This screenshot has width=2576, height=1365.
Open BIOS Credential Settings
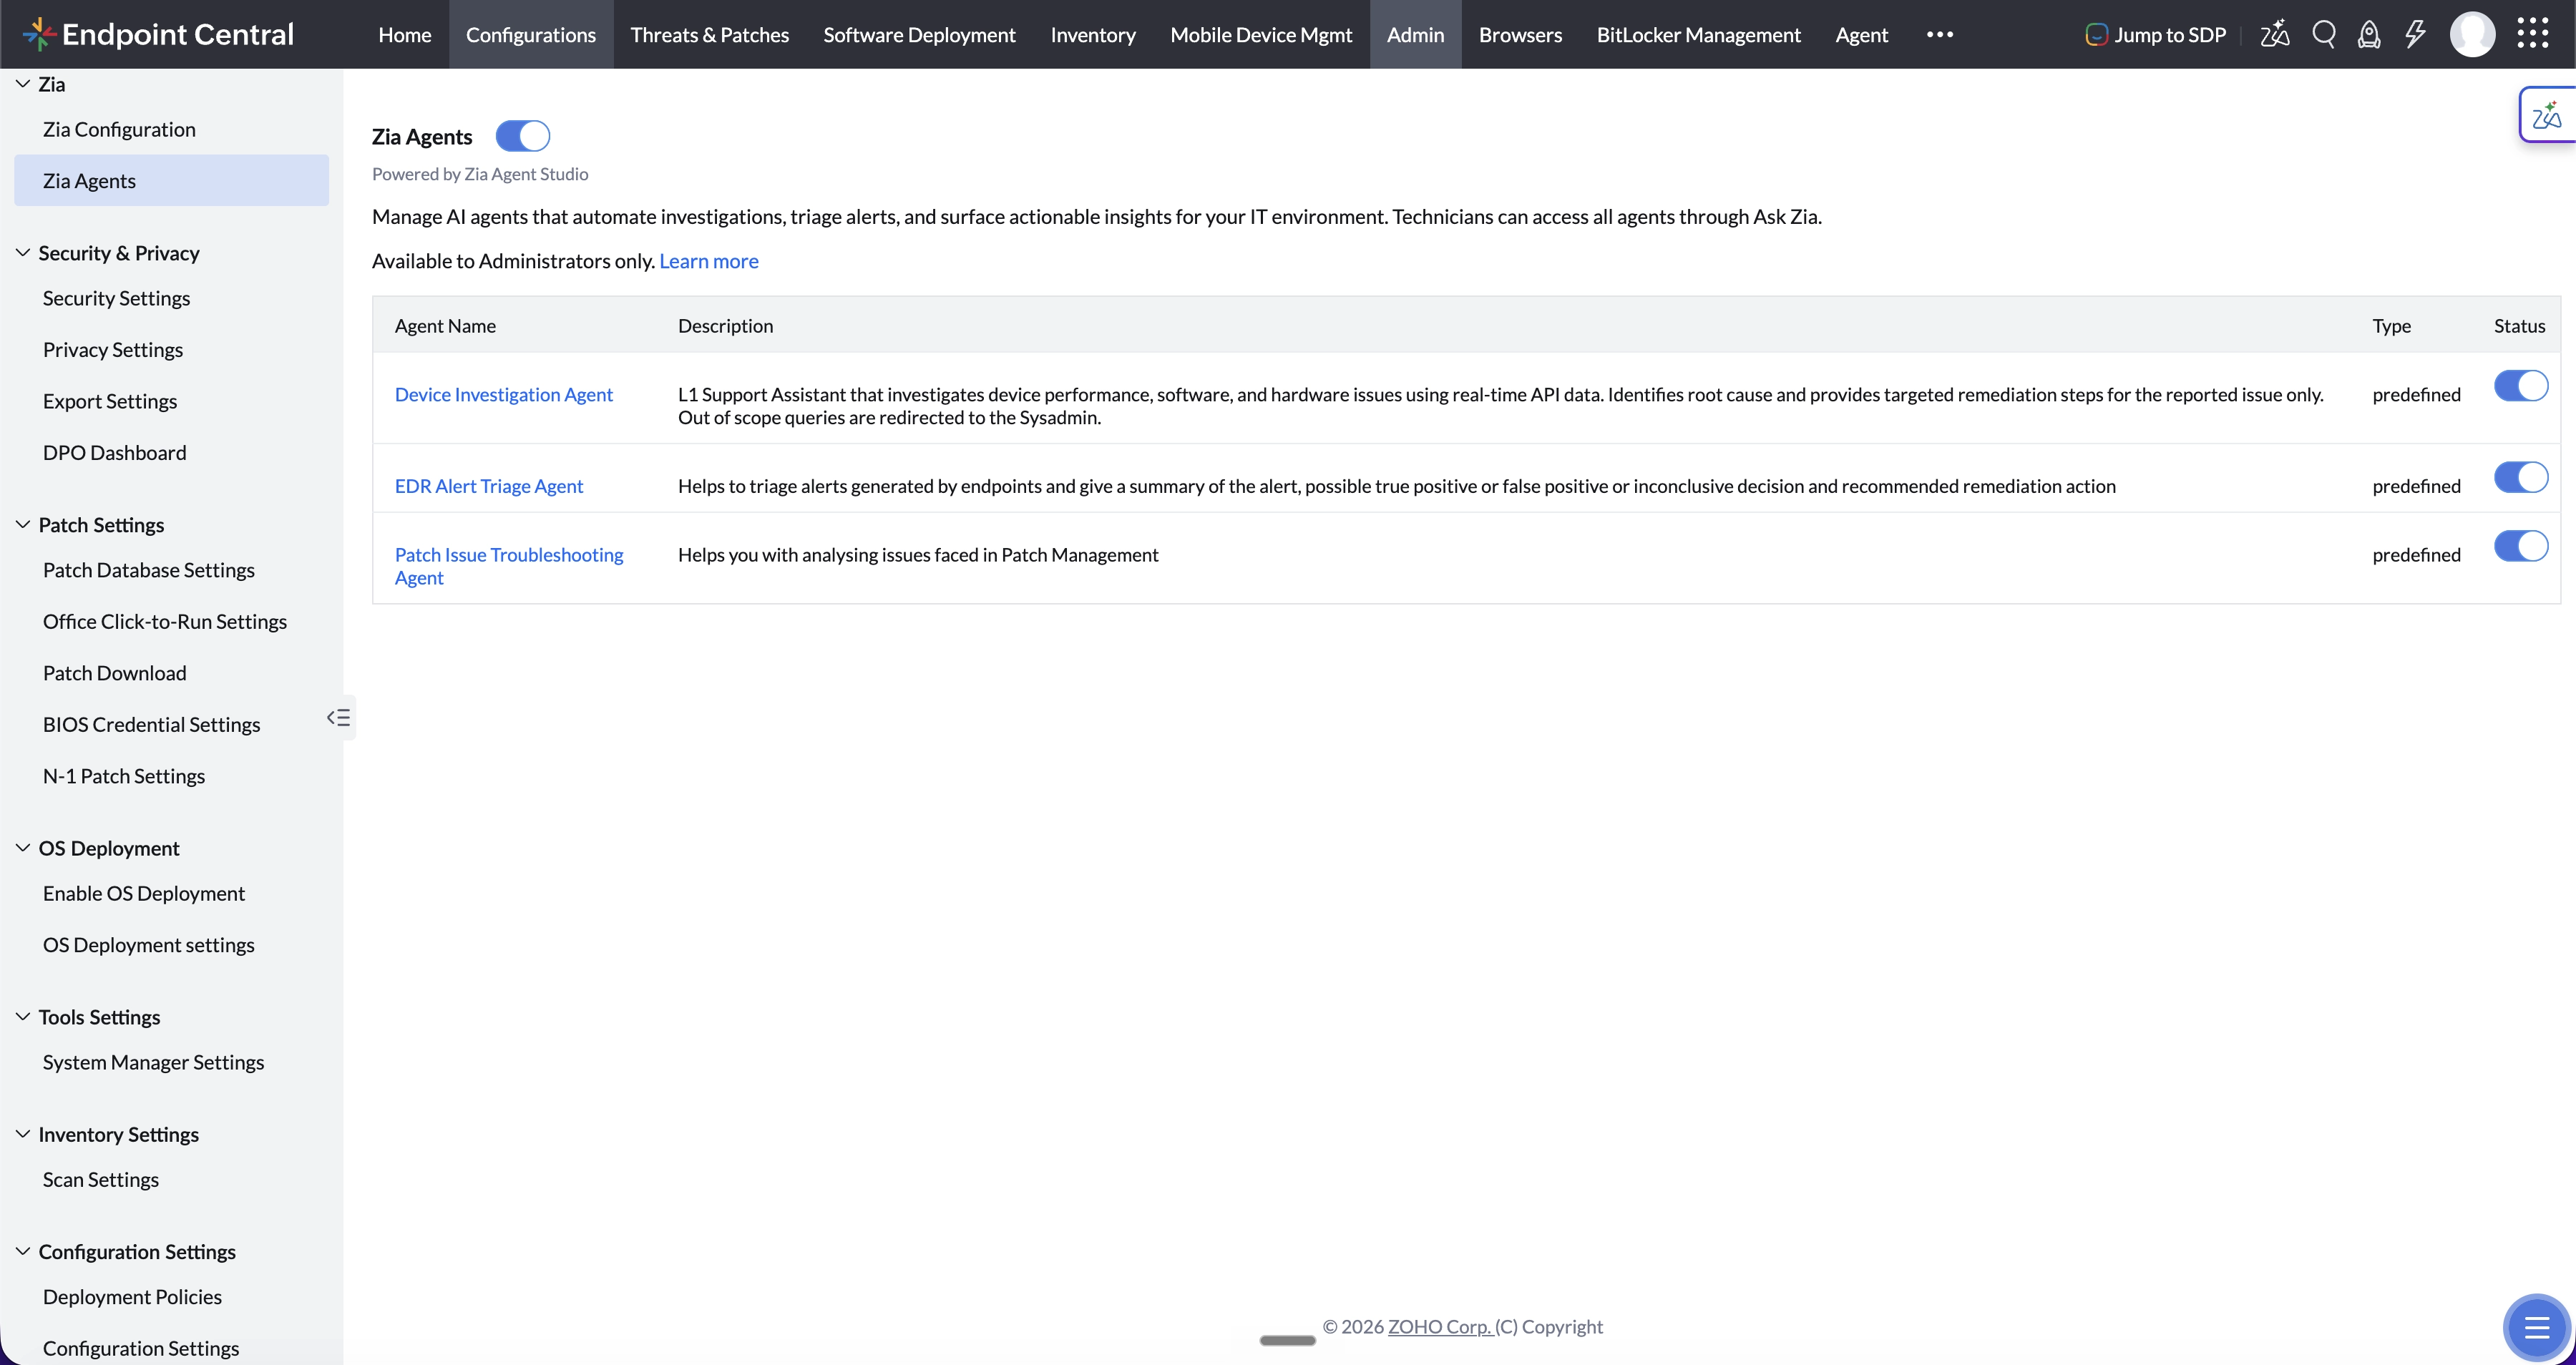[171, 724]
